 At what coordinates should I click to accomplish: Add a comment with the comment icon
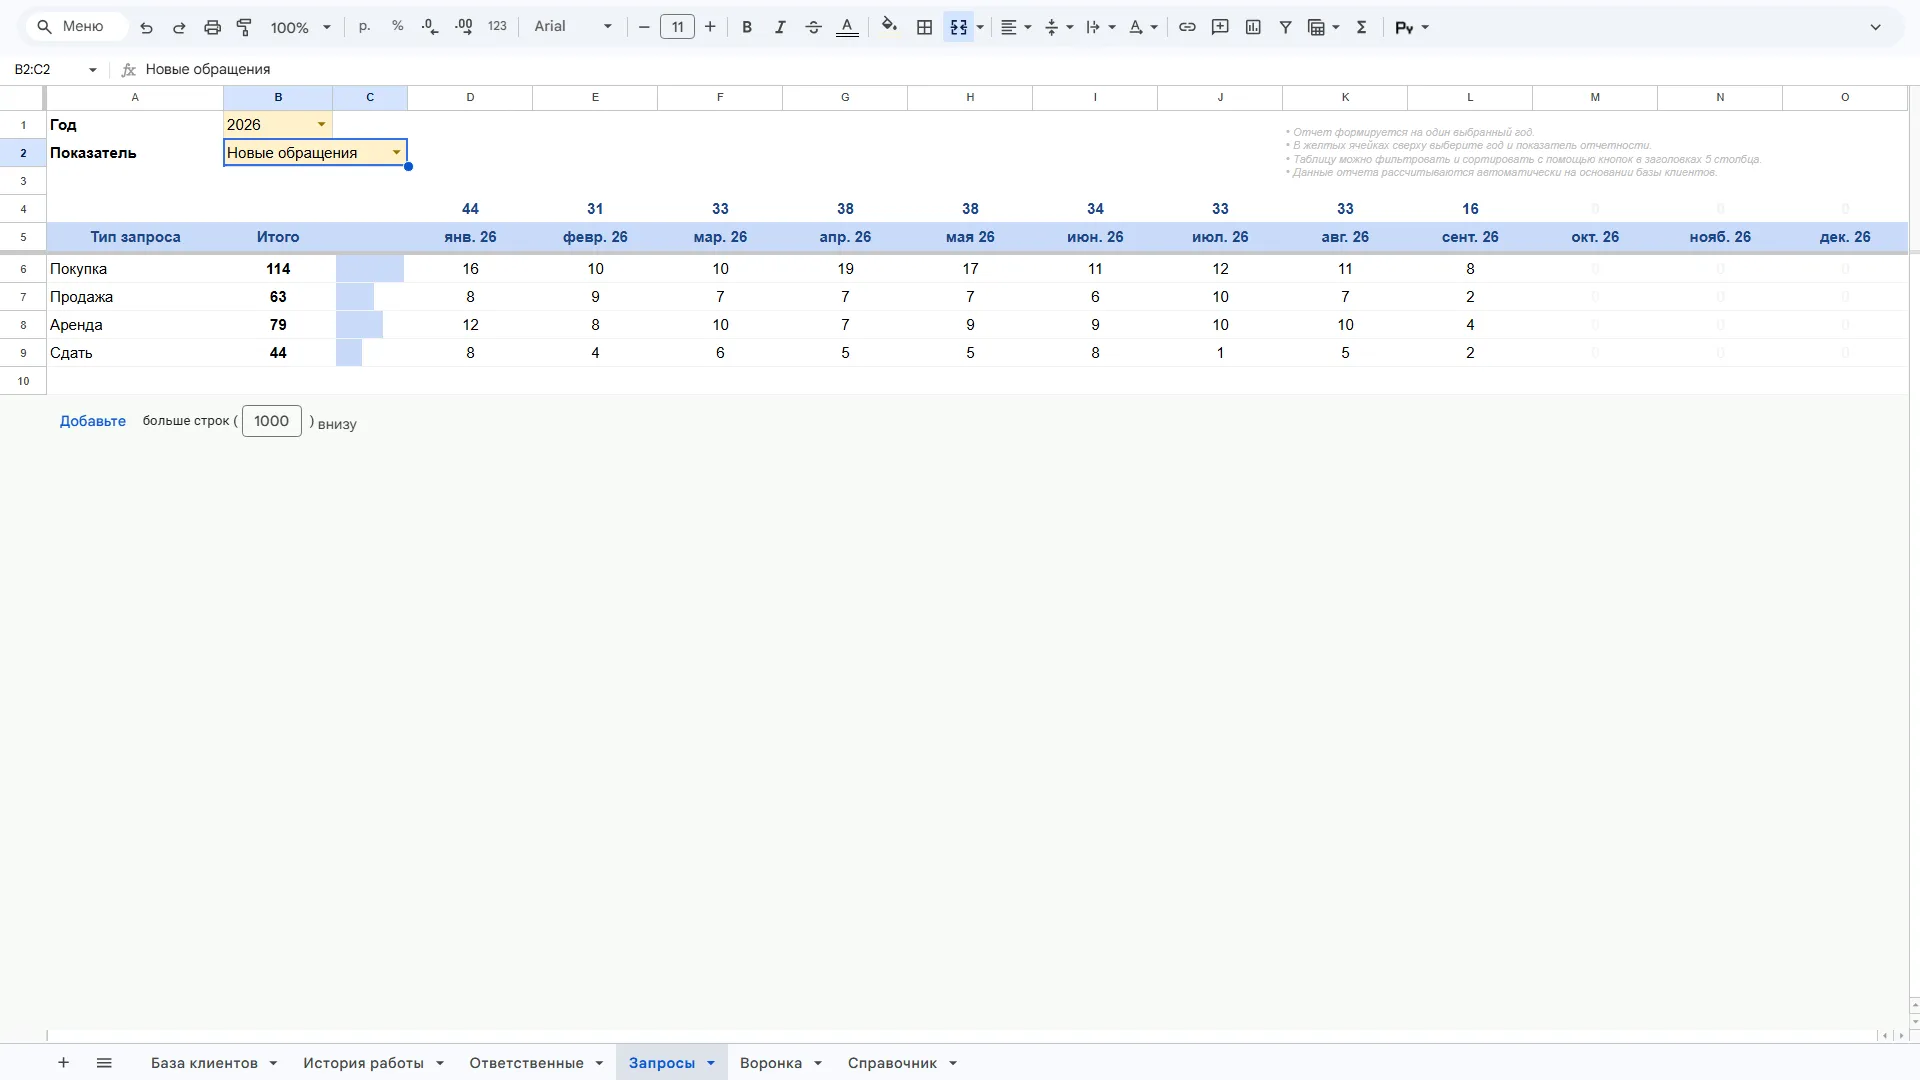tap(1220, 27)
